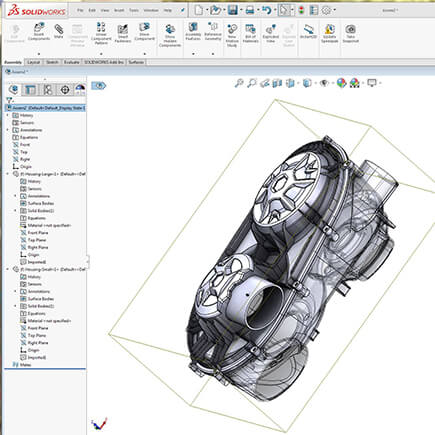Click the Update Speedpak button

[x=330, y=33]
